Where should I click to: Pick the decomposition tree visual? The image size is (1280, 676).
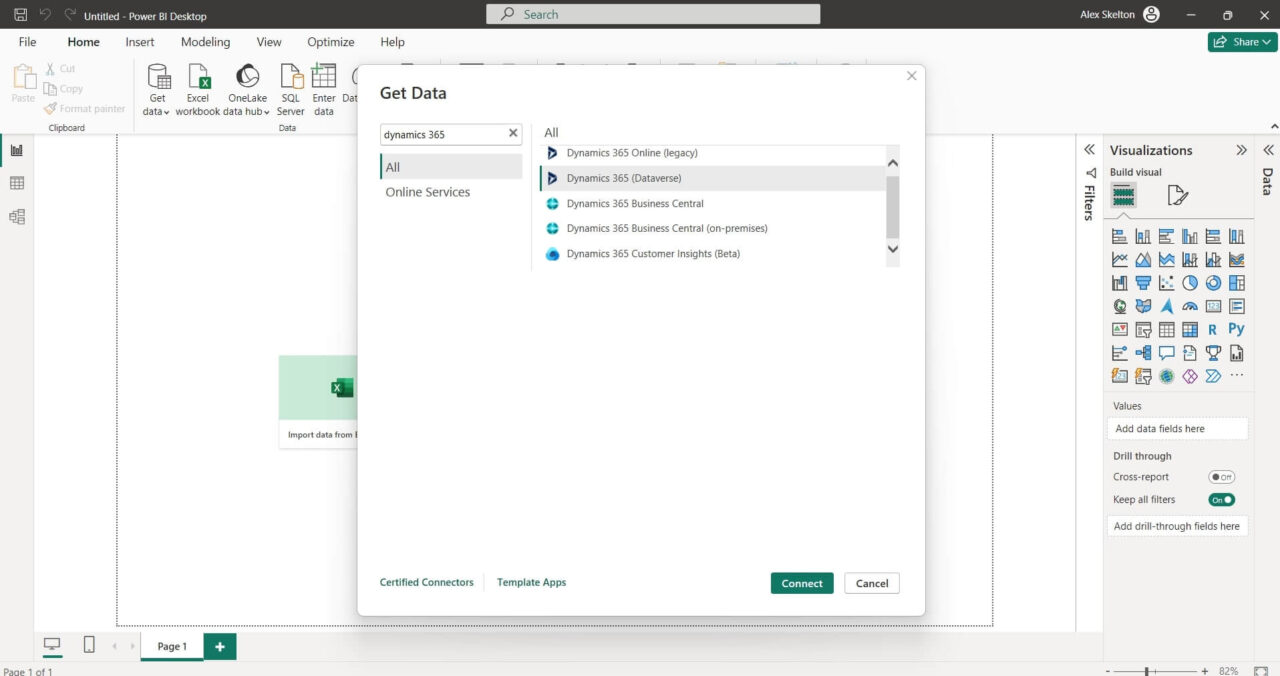coord(1143,353)
